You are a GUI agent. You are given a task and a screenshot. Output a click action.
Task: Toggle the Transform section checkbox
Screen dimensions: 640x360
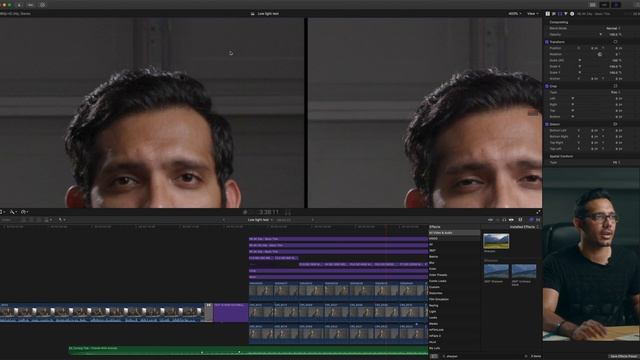tap(547, 42)
